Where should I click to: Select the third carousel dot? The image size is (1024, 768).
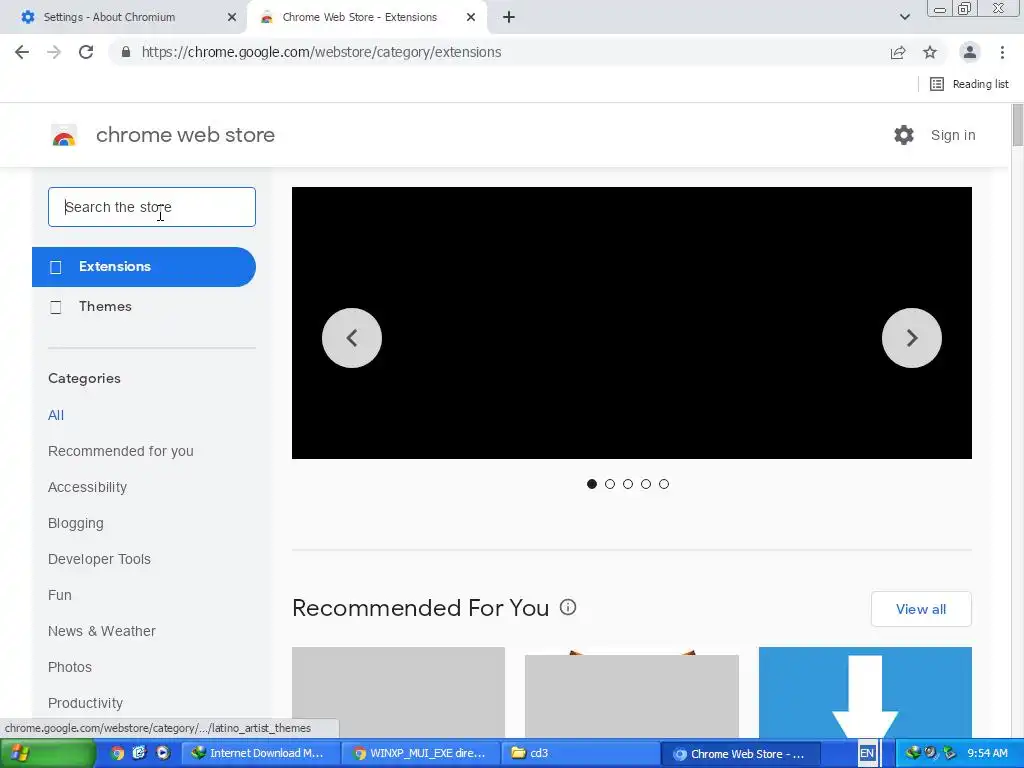pos(628,484)
